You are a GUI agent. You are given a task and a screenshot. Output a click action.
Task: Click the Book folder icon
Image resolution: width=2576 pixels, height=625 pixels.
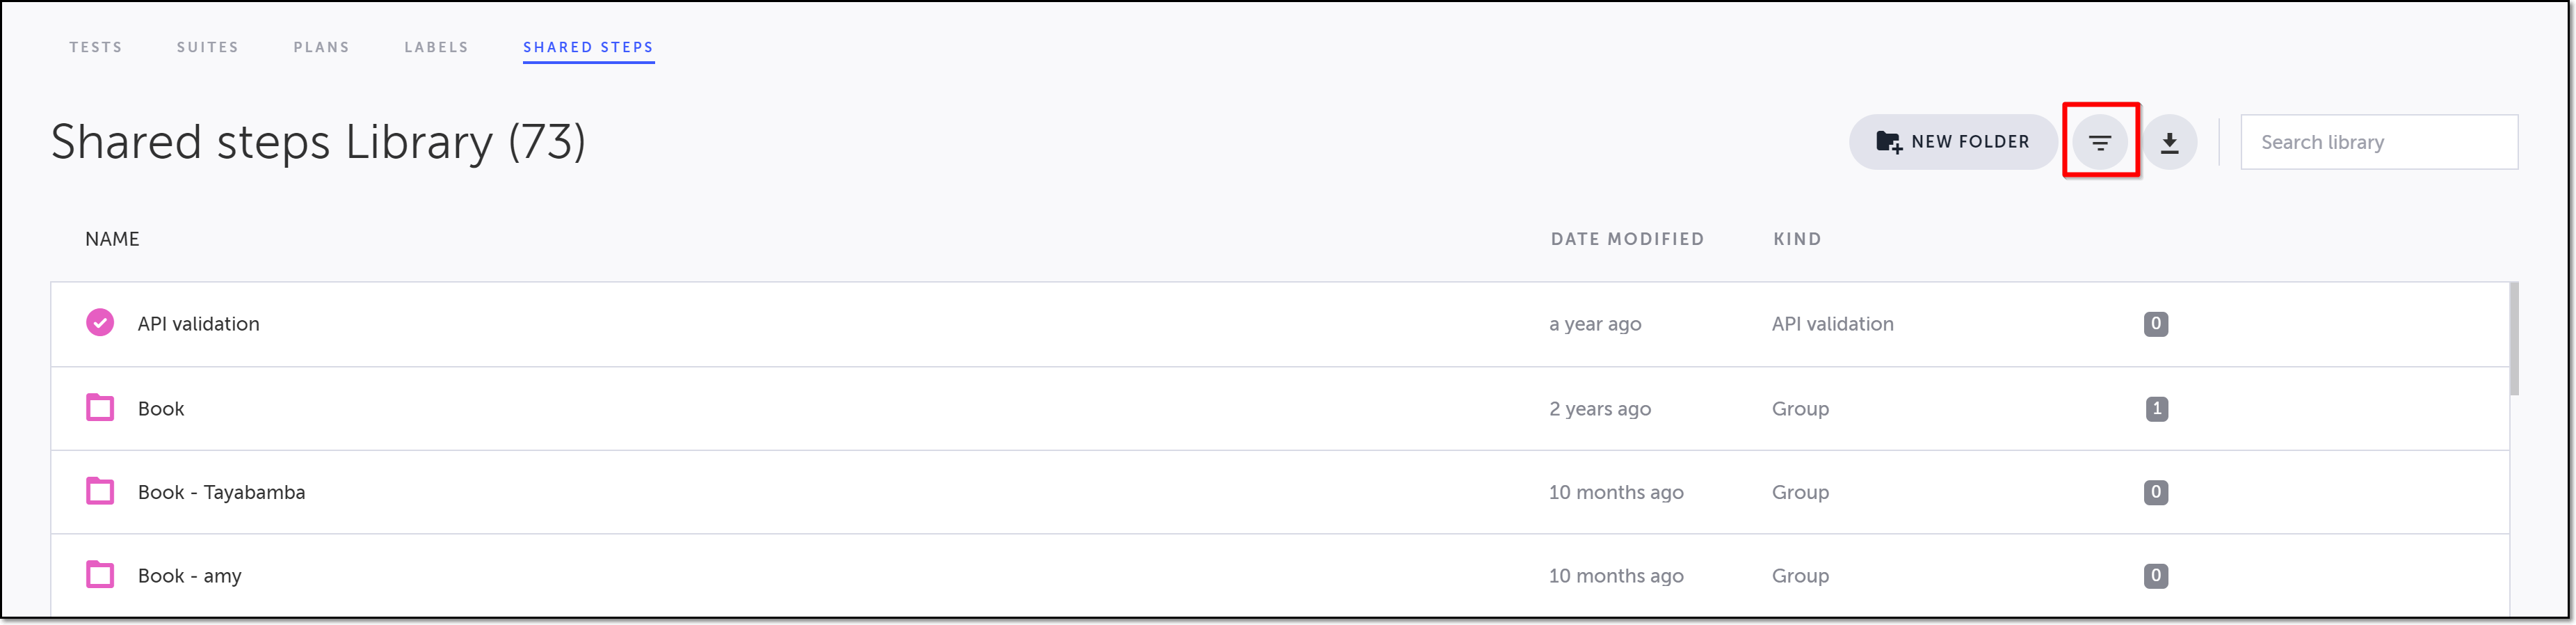click(100, 408)
